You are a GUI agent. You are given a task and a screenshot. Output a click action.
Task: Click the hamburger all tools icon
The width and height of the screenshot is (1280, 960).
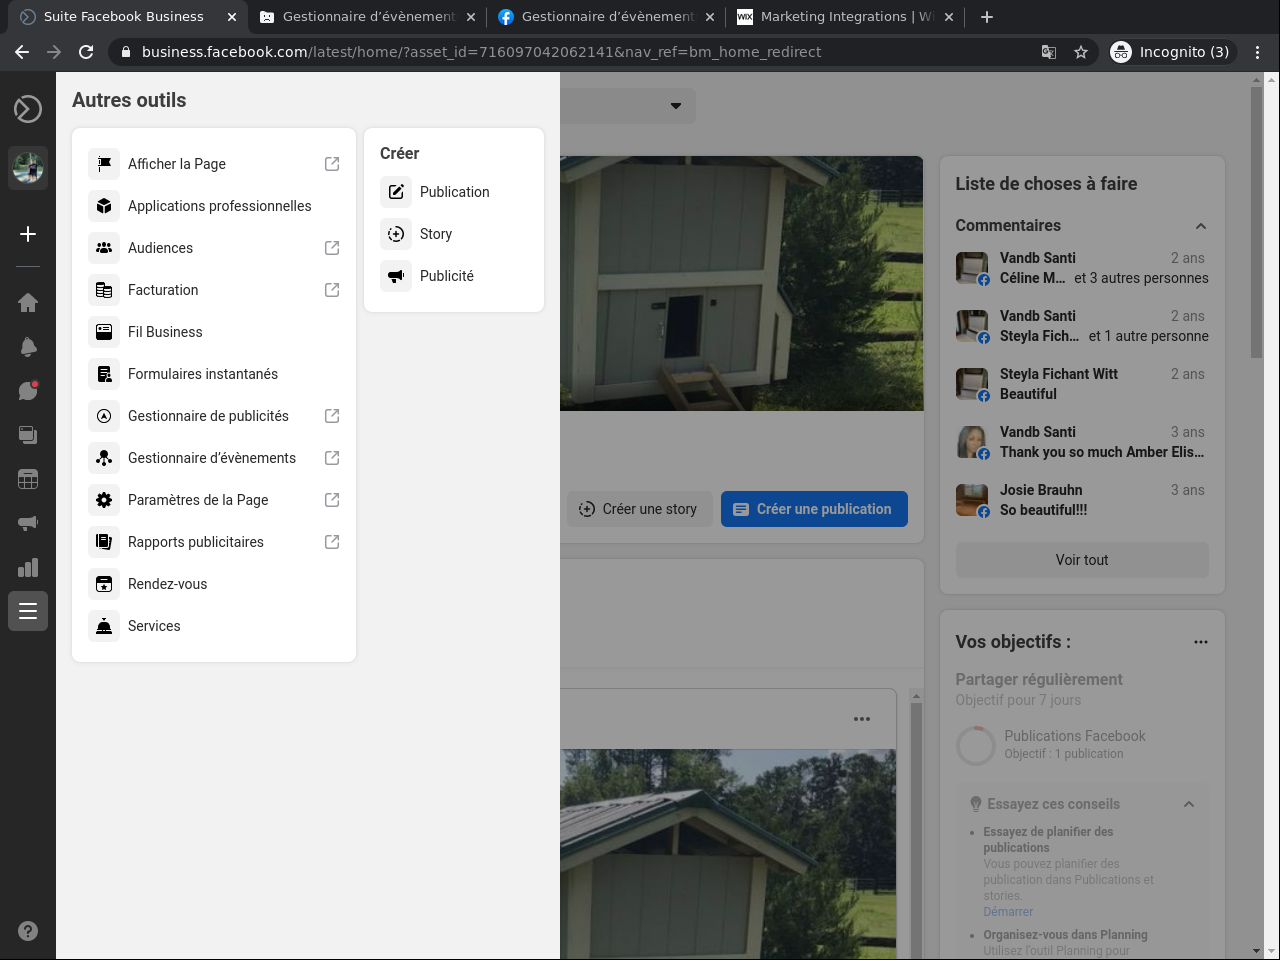[x=28, y=611]
